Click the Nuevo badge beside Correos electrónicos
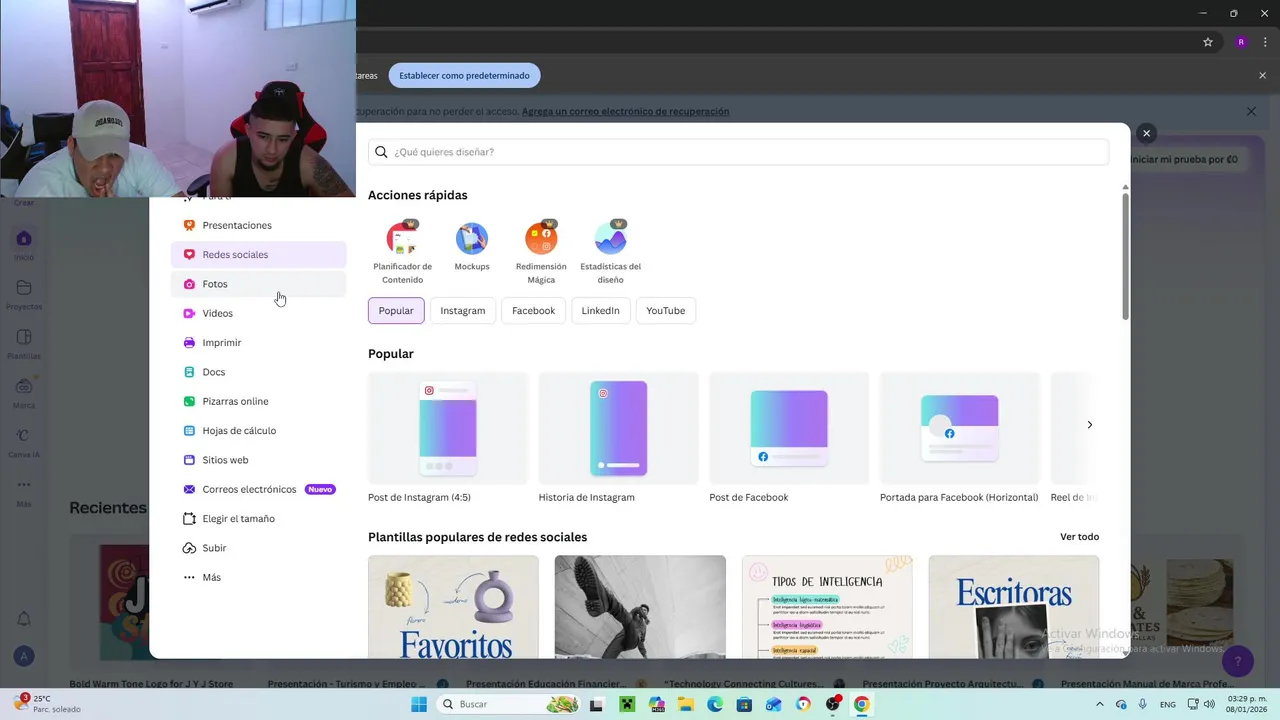 (320, 490)
